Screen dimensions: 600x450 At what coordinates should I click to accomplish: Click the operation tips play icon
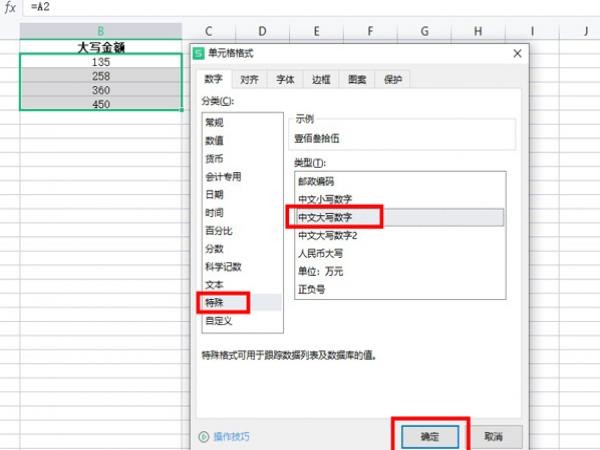click(204, 436)
